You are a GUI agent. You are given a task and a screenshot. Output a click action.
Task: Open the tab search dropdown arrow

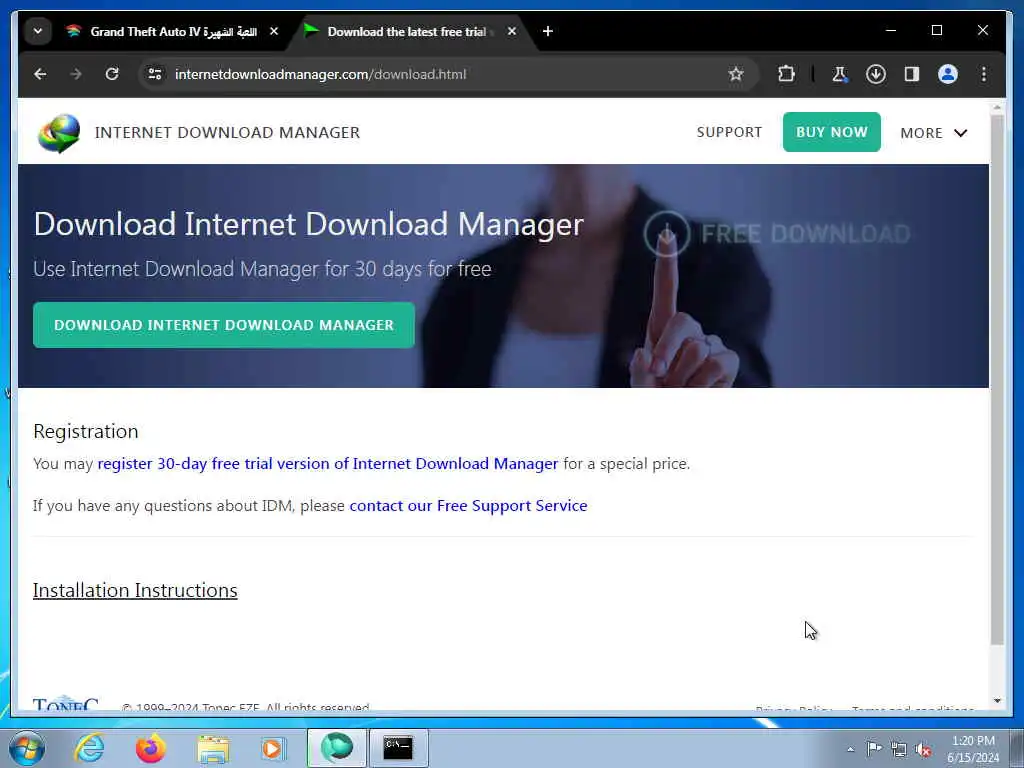[38, 31]
